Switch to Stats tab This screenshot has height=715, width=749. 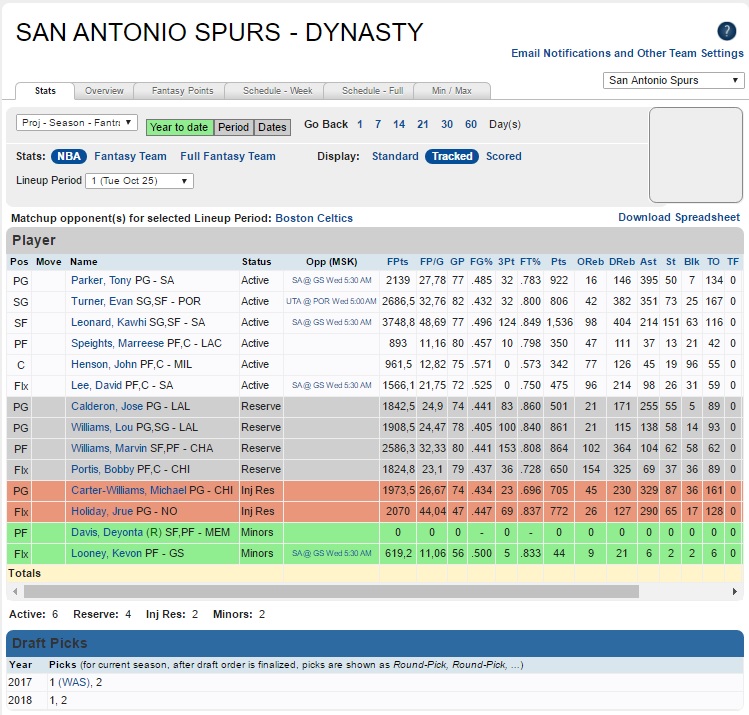coord(45,91)
